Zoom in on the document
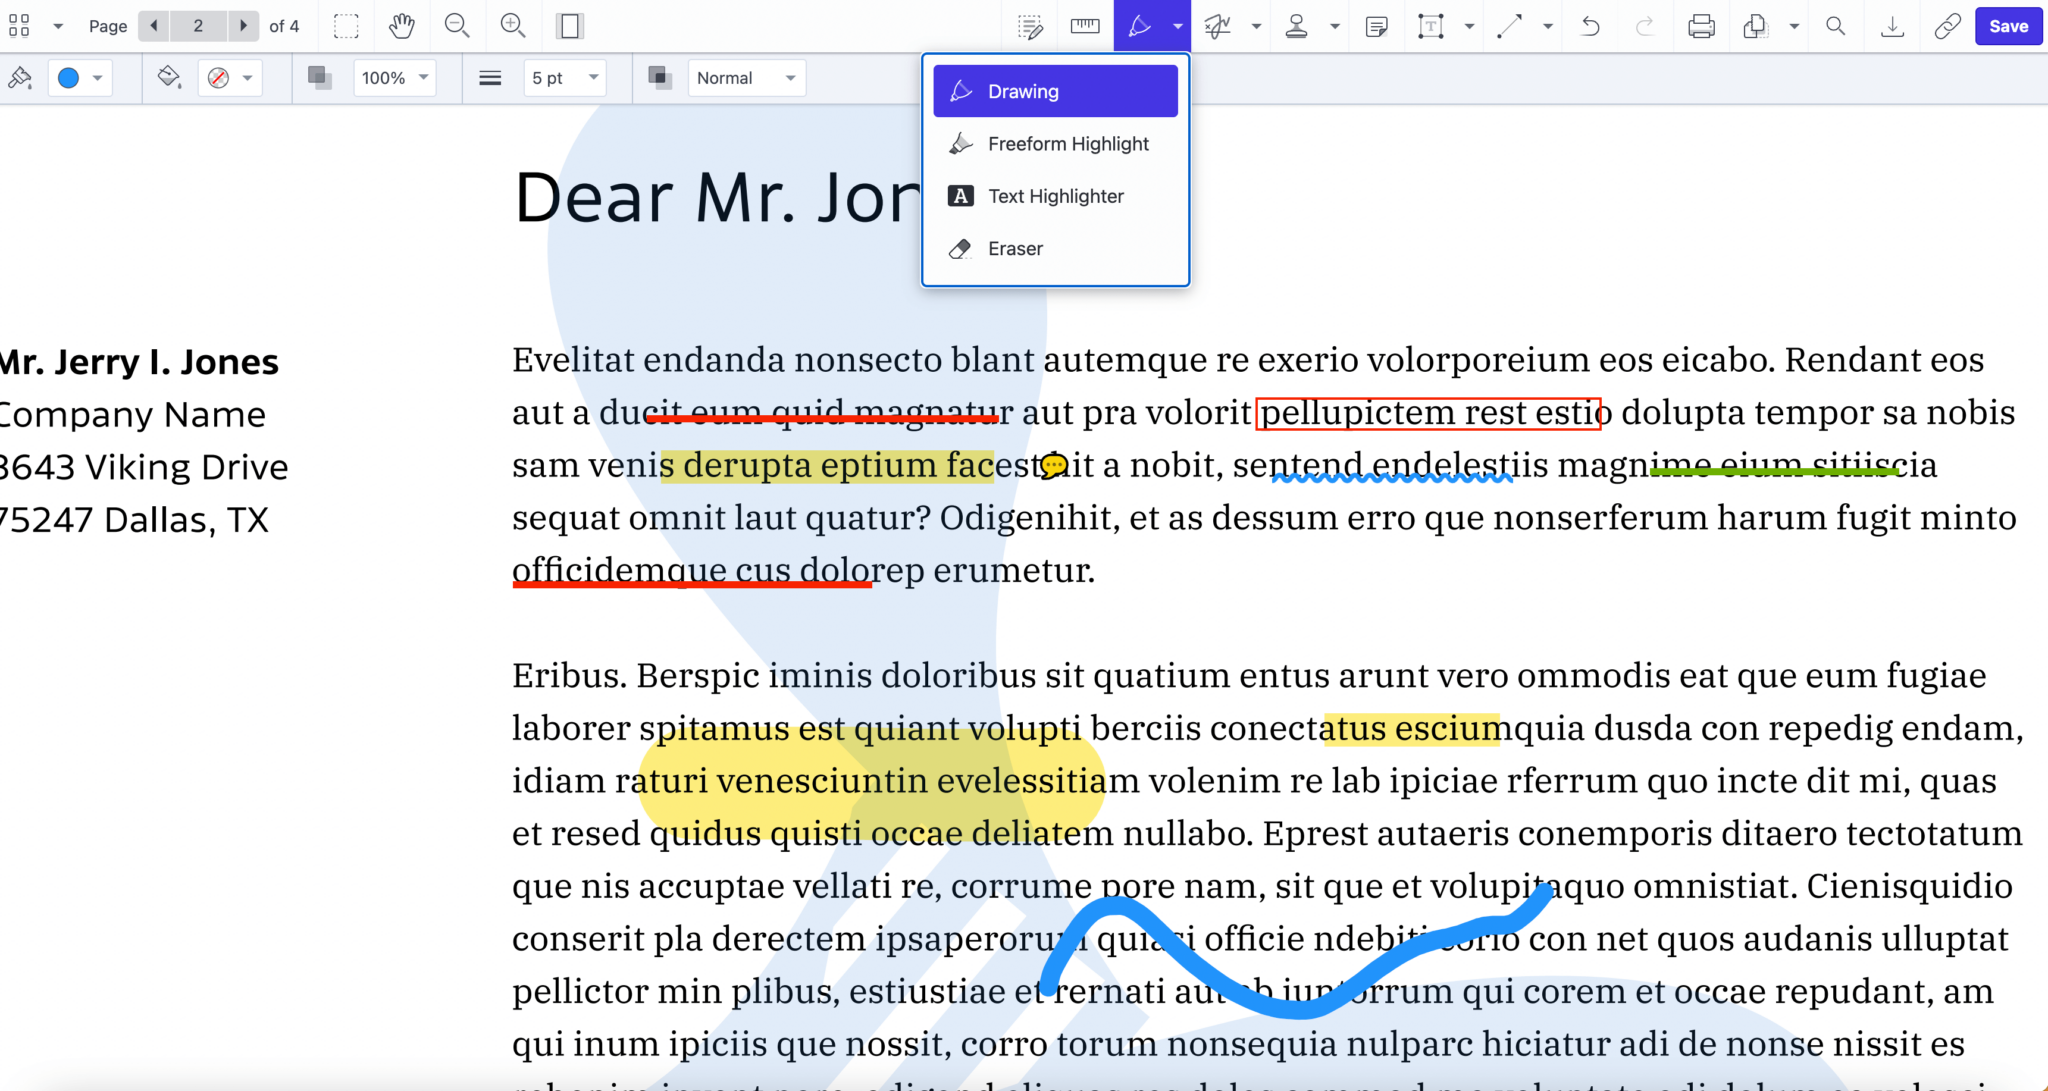This screenshot has height=1091, width=2048. [513, 26]
